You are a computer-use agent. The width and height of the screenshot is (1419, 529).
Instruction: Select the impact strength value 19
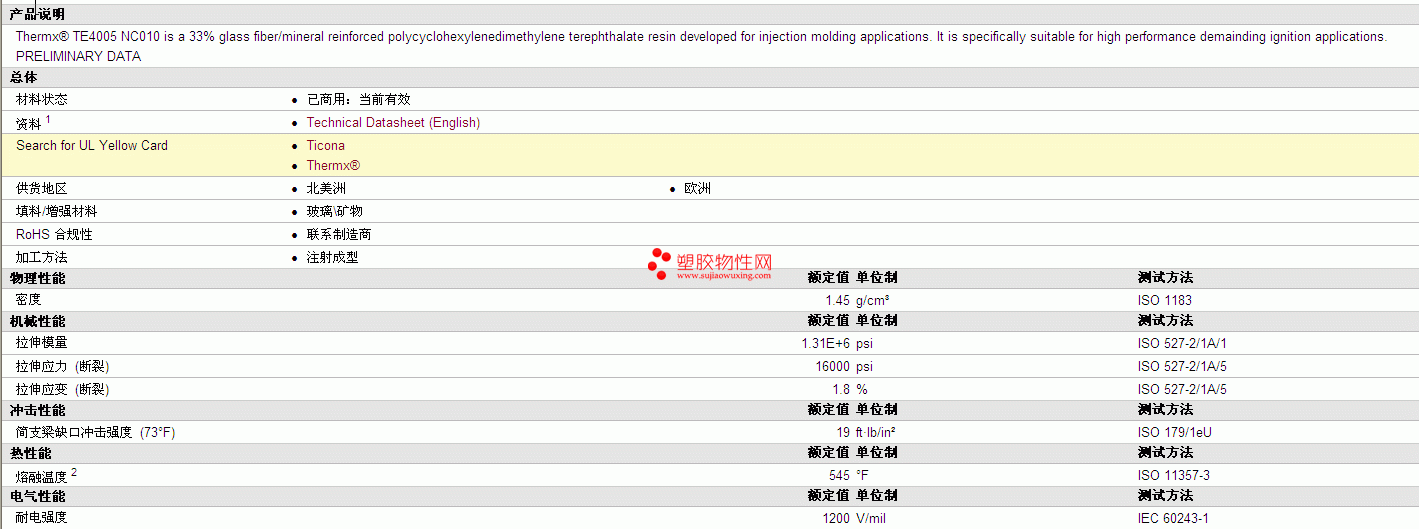[843, 432]
